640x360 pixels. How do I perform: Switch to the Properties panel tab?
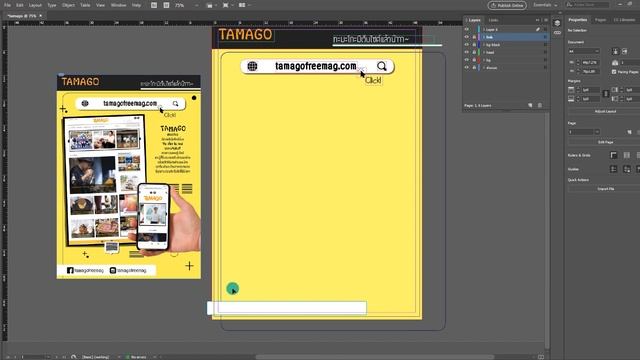coord(578,20)
